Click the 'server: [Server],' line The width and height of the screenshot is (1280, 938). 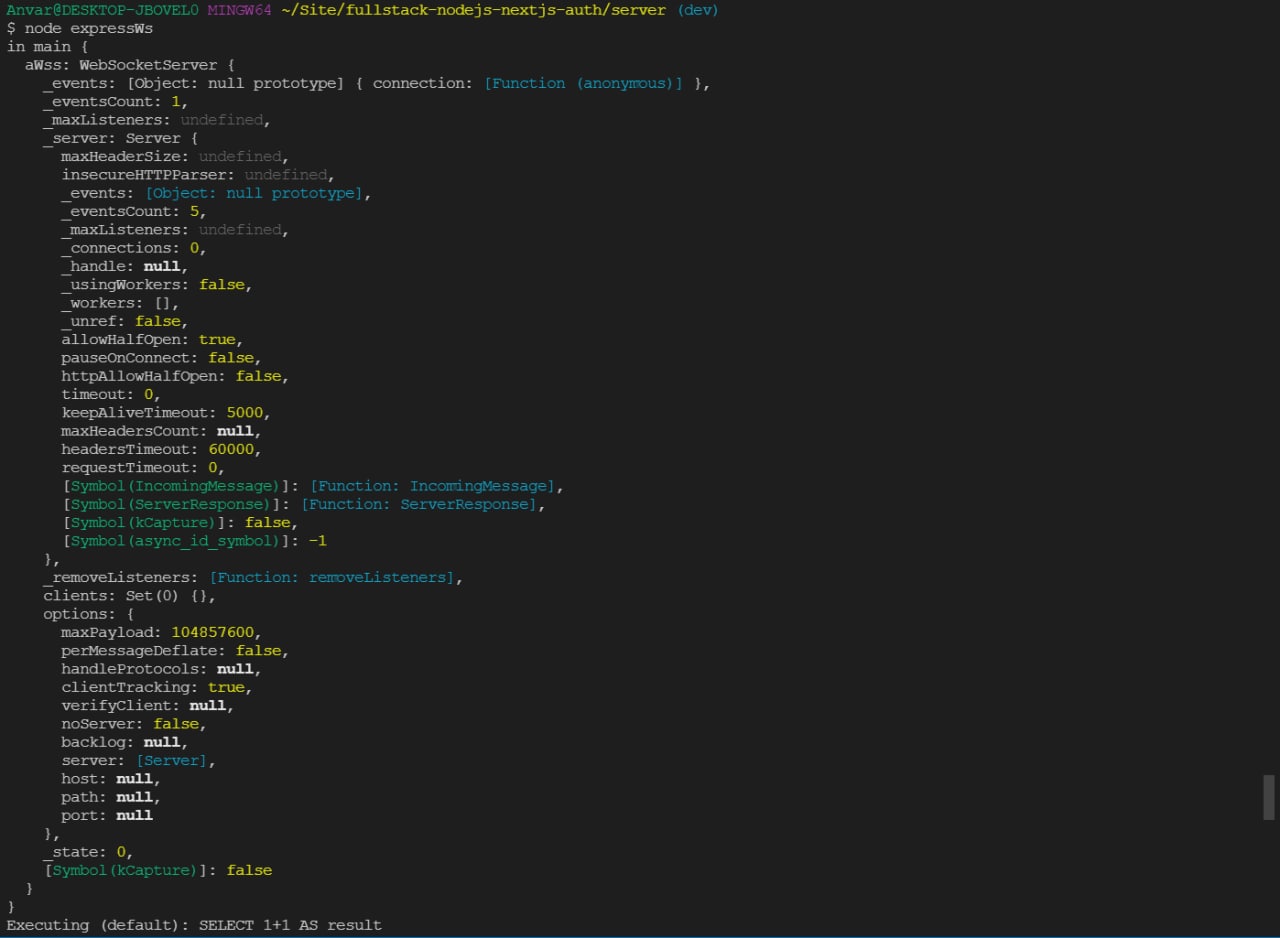pos(139,760)
